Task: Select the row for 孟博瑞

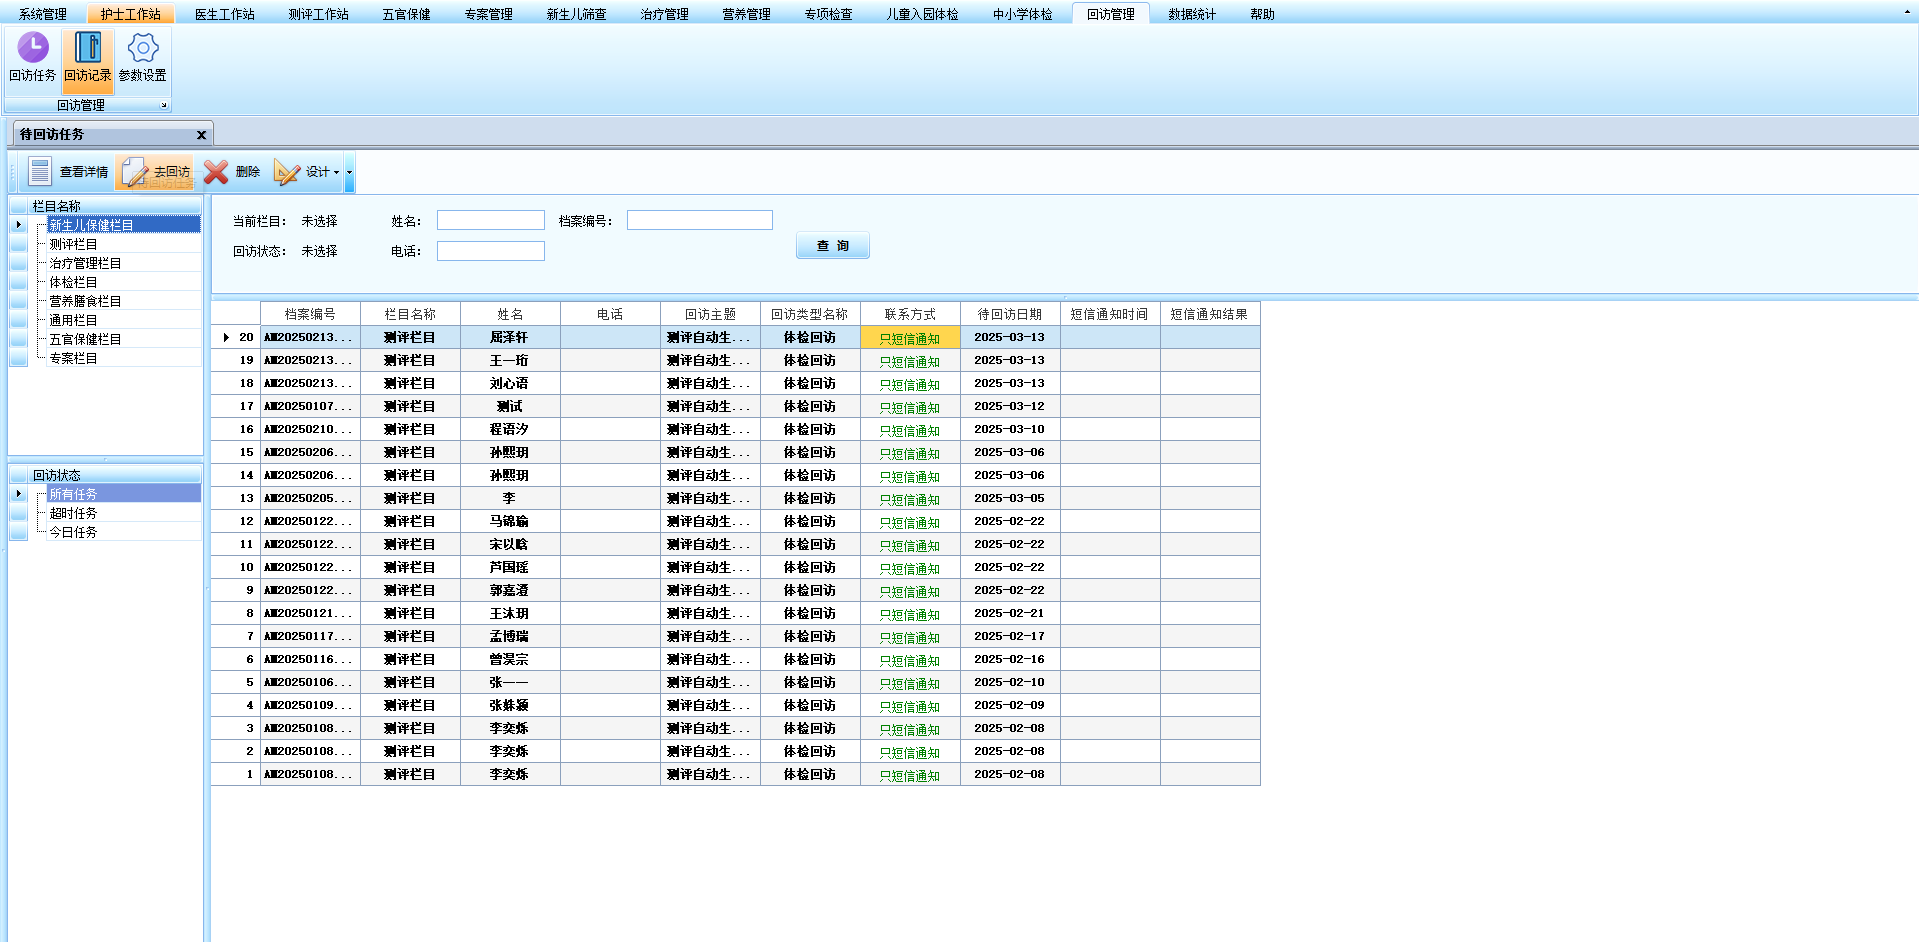Action: (x=736, y=636)
